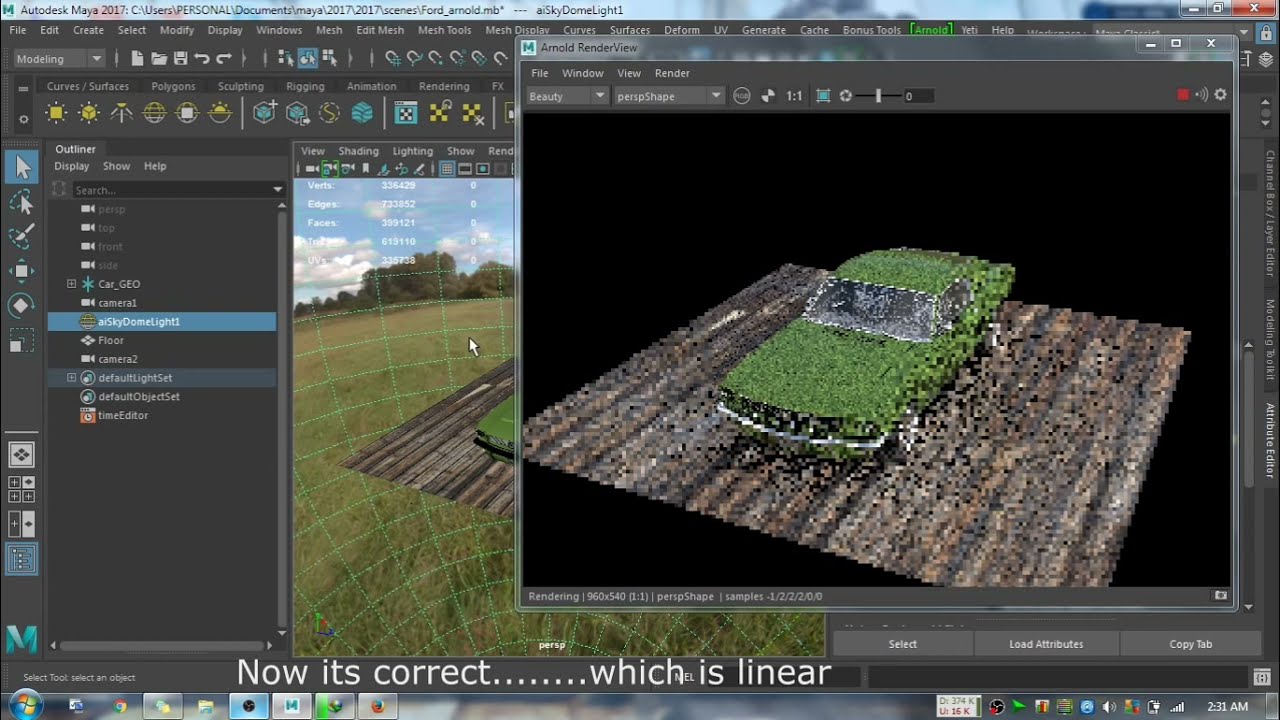Open Outliner search filter dropdown arrow
Screen dimensions: 1280x720
click(278, 190)
